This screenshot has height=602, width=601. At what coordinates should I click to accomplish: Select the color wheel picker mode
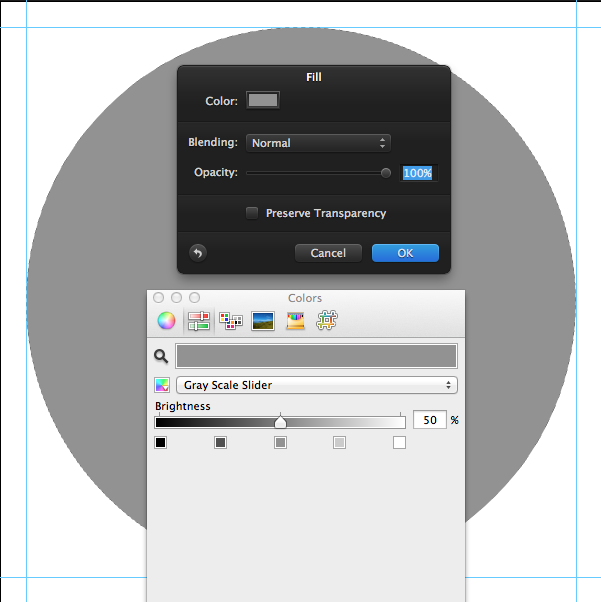coord(166,321)
